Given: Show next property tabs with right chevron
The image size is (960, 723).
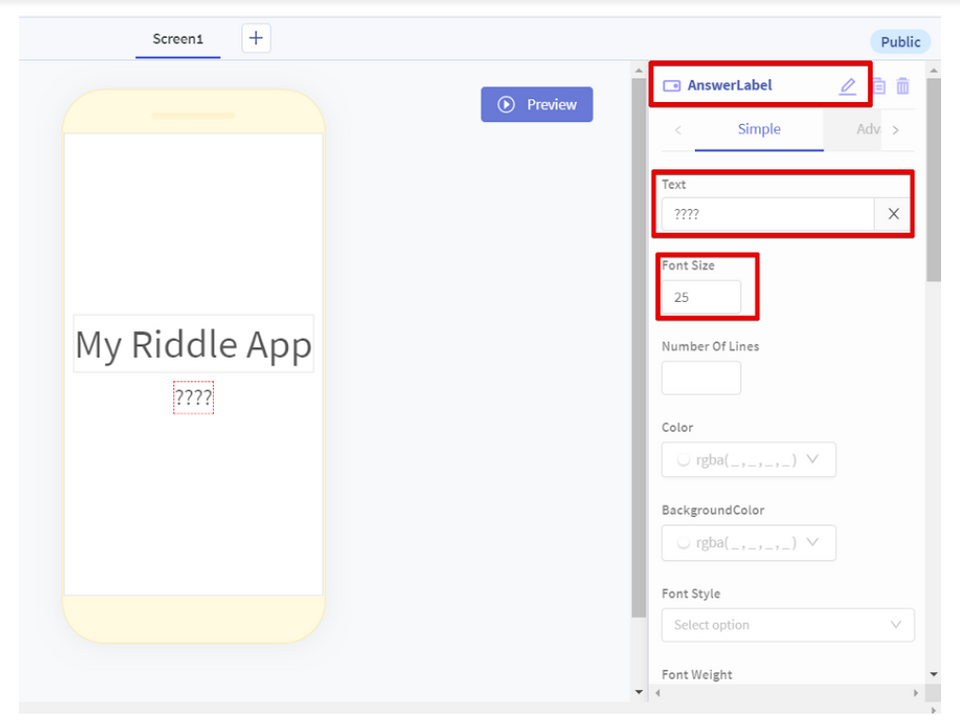Looking at the screenshot, I should click(896, 130).
